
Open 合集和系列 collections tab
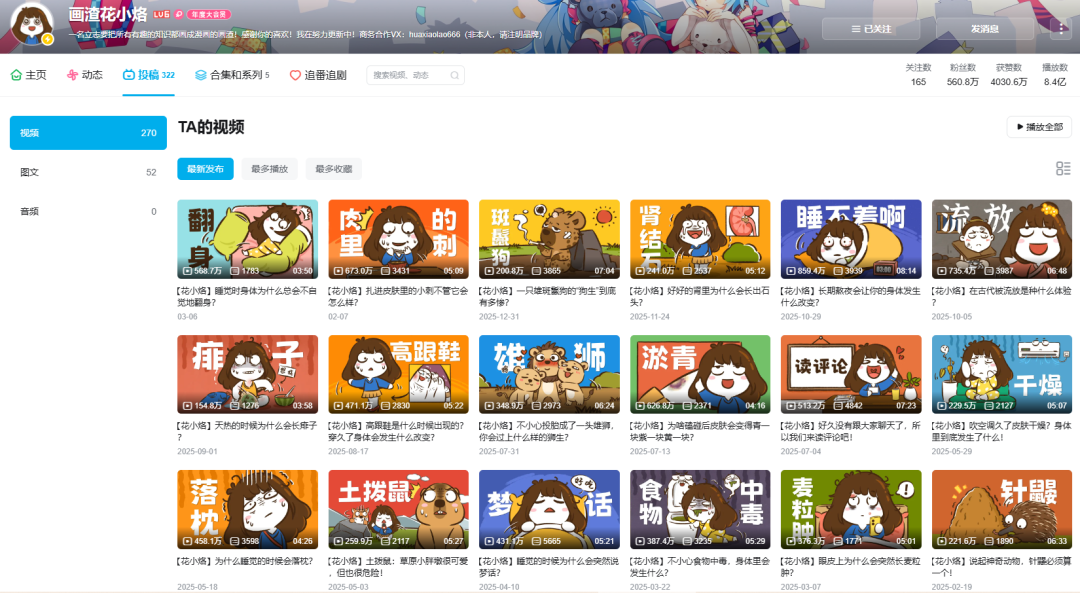[232, 75]
